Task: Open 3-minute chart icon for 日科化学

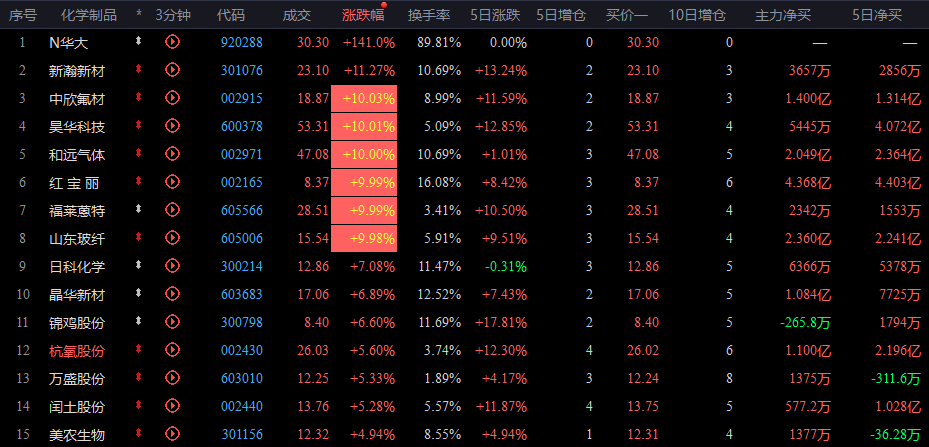Action: click(x=172, y=266)
